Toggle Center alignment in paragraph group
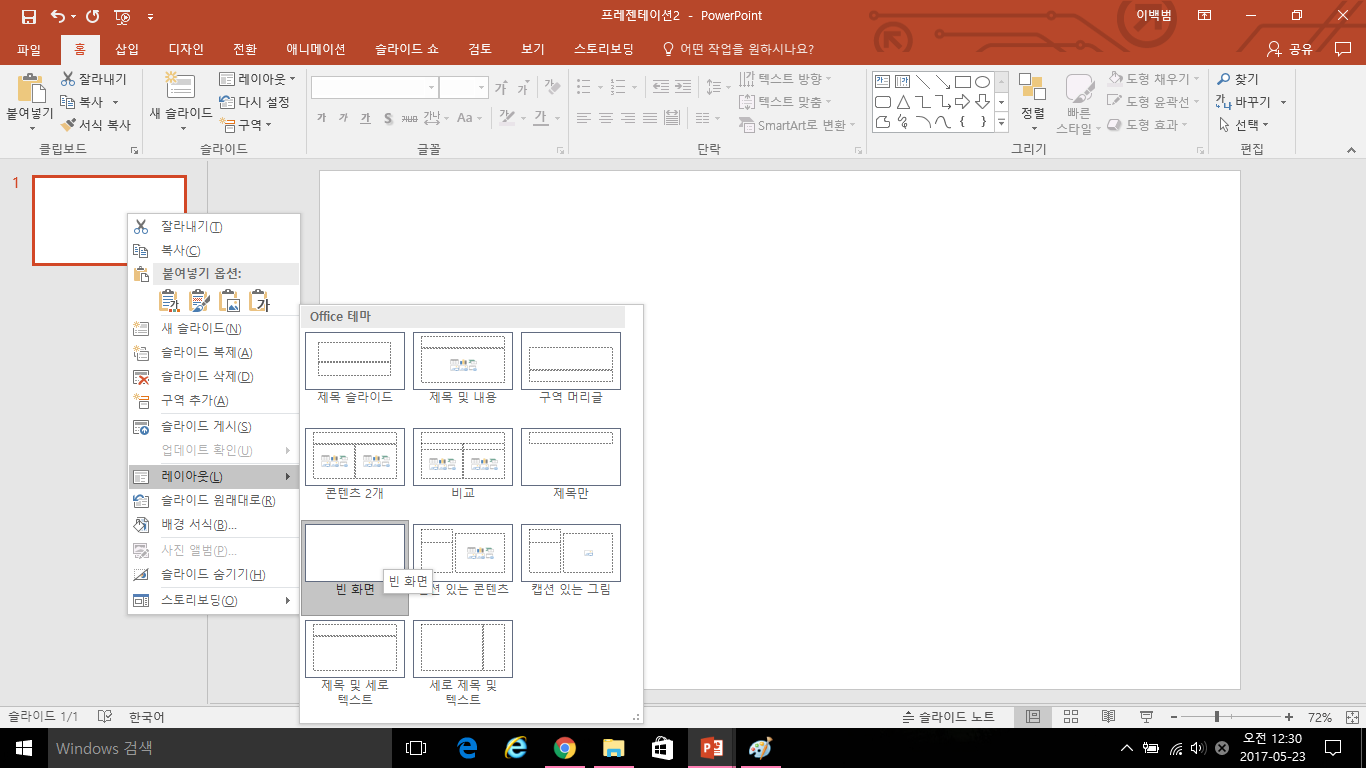This screenshot has height=768, width=1366. pos(605,118)
